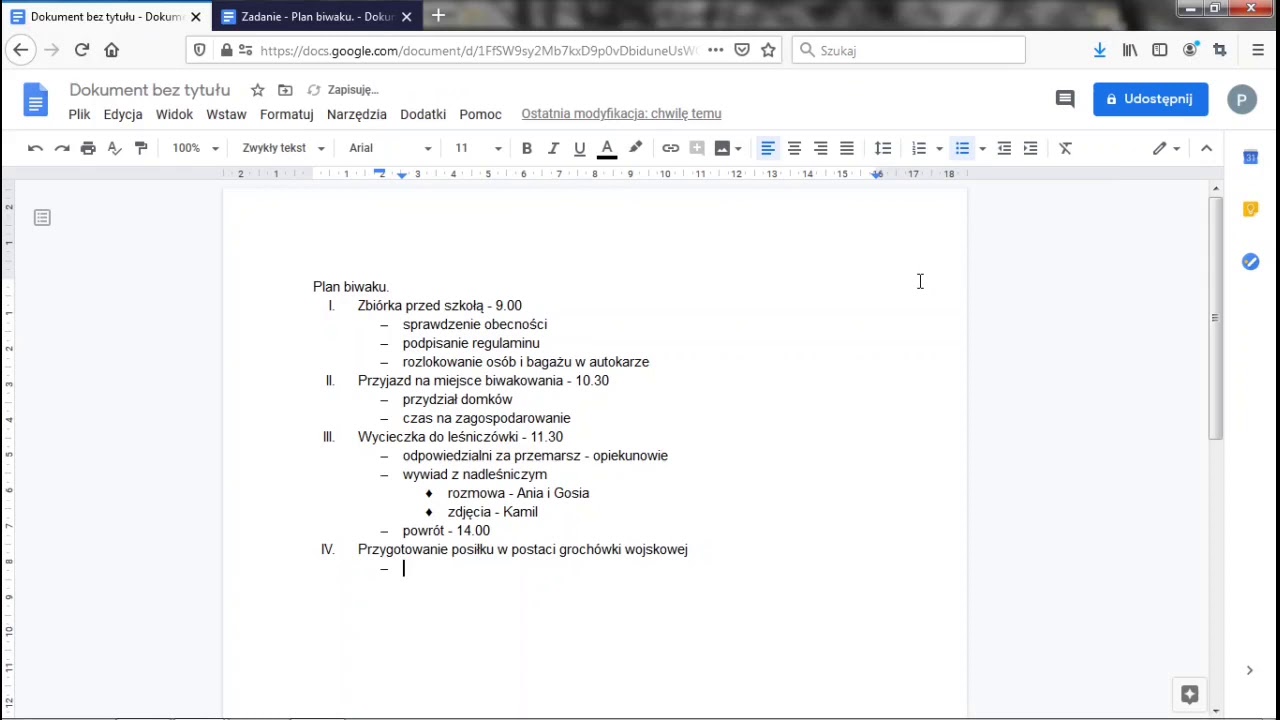
Task: Collapse the menus with up chevron
Action: pos(1206,148)
